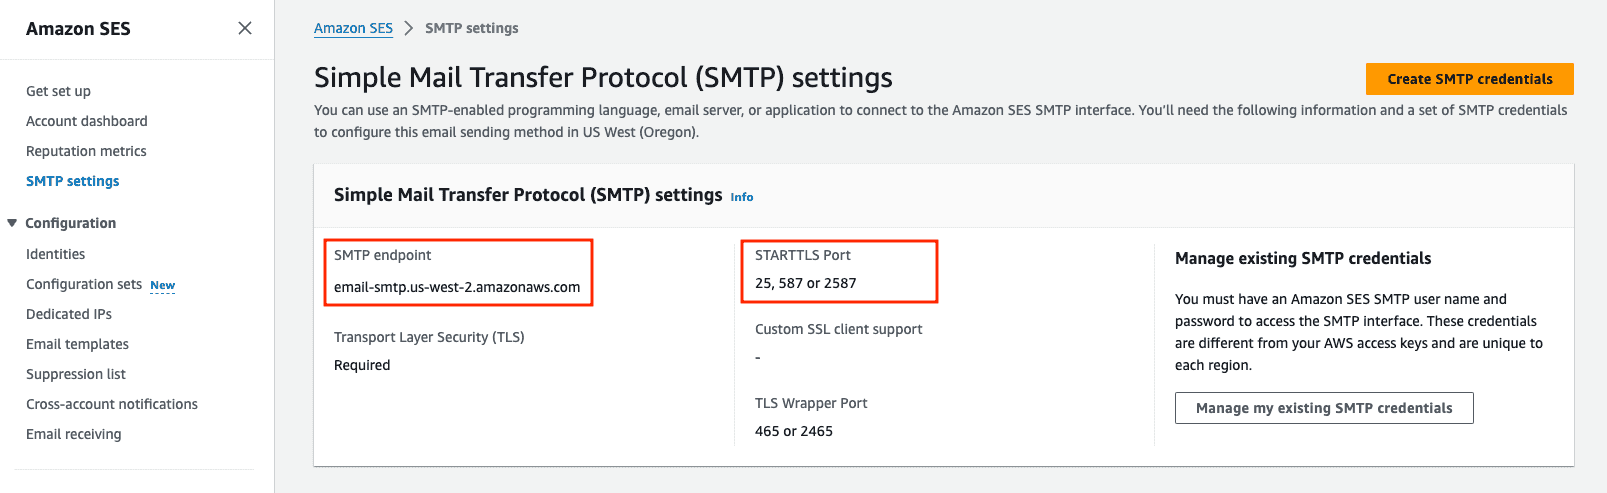
Task: Open Suppression list page
Action: click(x=76, y=374)
